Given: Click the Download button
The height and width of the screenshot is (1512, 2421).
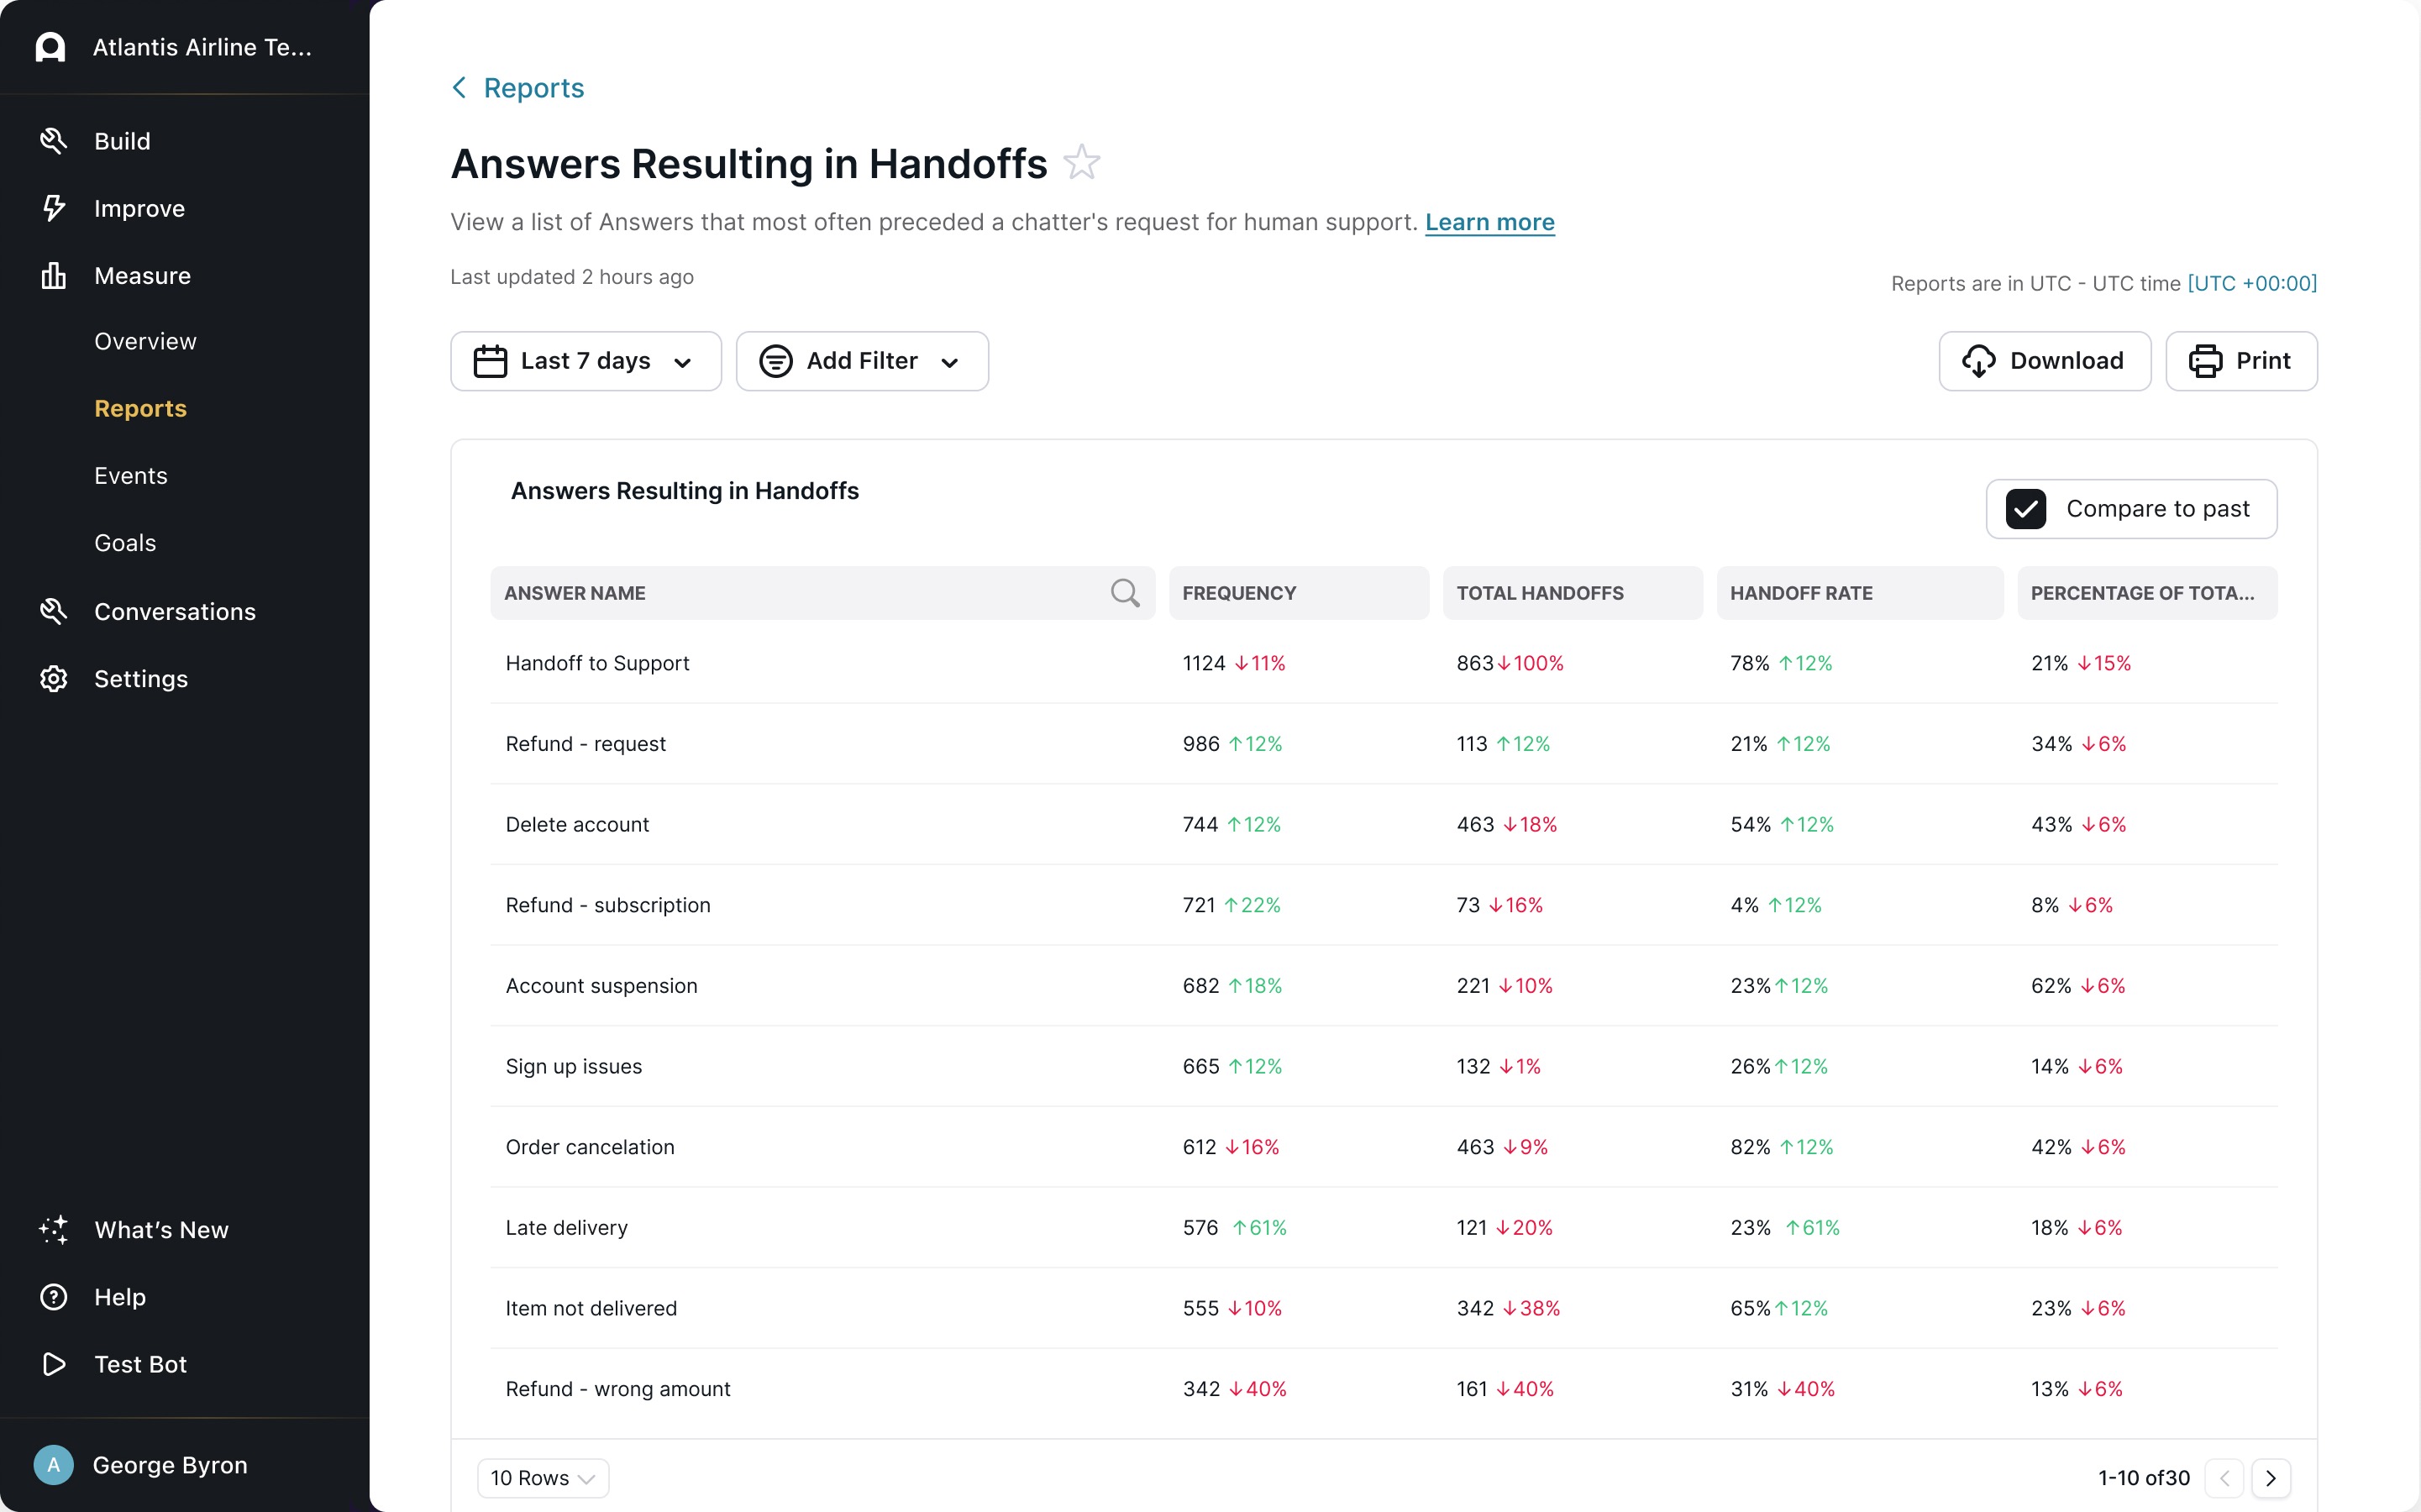Looking at the screenshot, I should click(x=2044, y=361).
